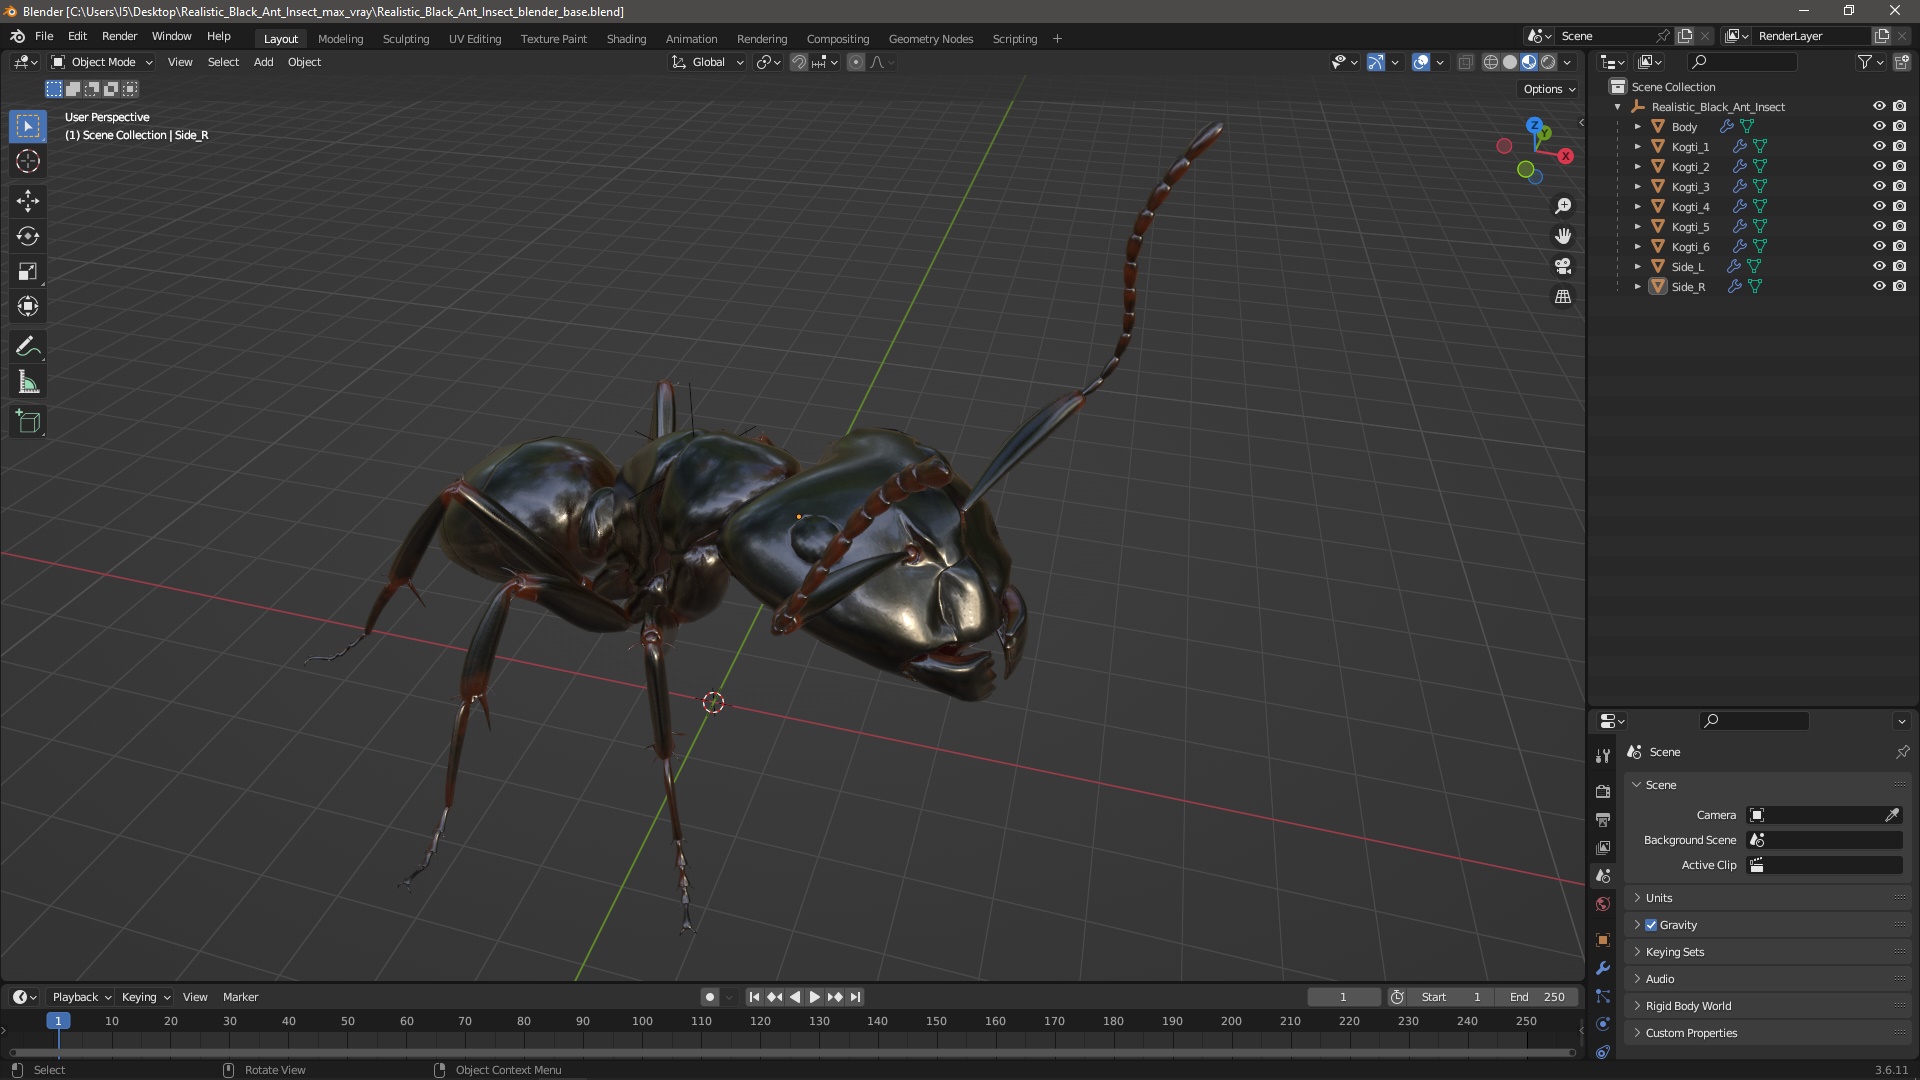The image size is (1920, 1080).
Task: Open the Object properties tab
Action: pos(1603,940)
